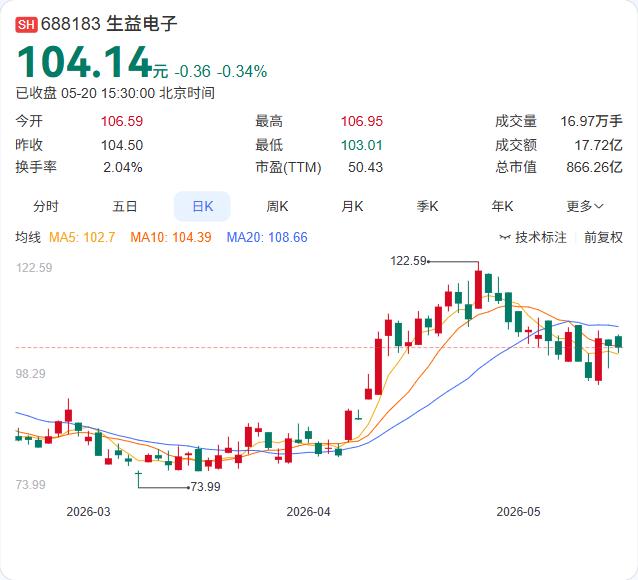The width and height of the screenshot is (638, 580).
Task: Click the 前复权 adjustment option
Action: tap(603, 237)
